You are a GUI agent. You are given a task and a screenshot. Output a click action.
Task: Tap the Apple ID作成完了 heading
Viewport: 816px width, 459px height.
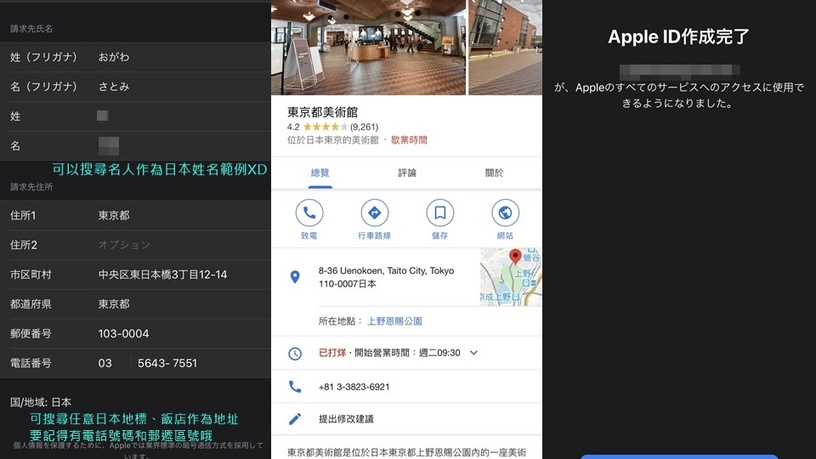tap(679, 36)
